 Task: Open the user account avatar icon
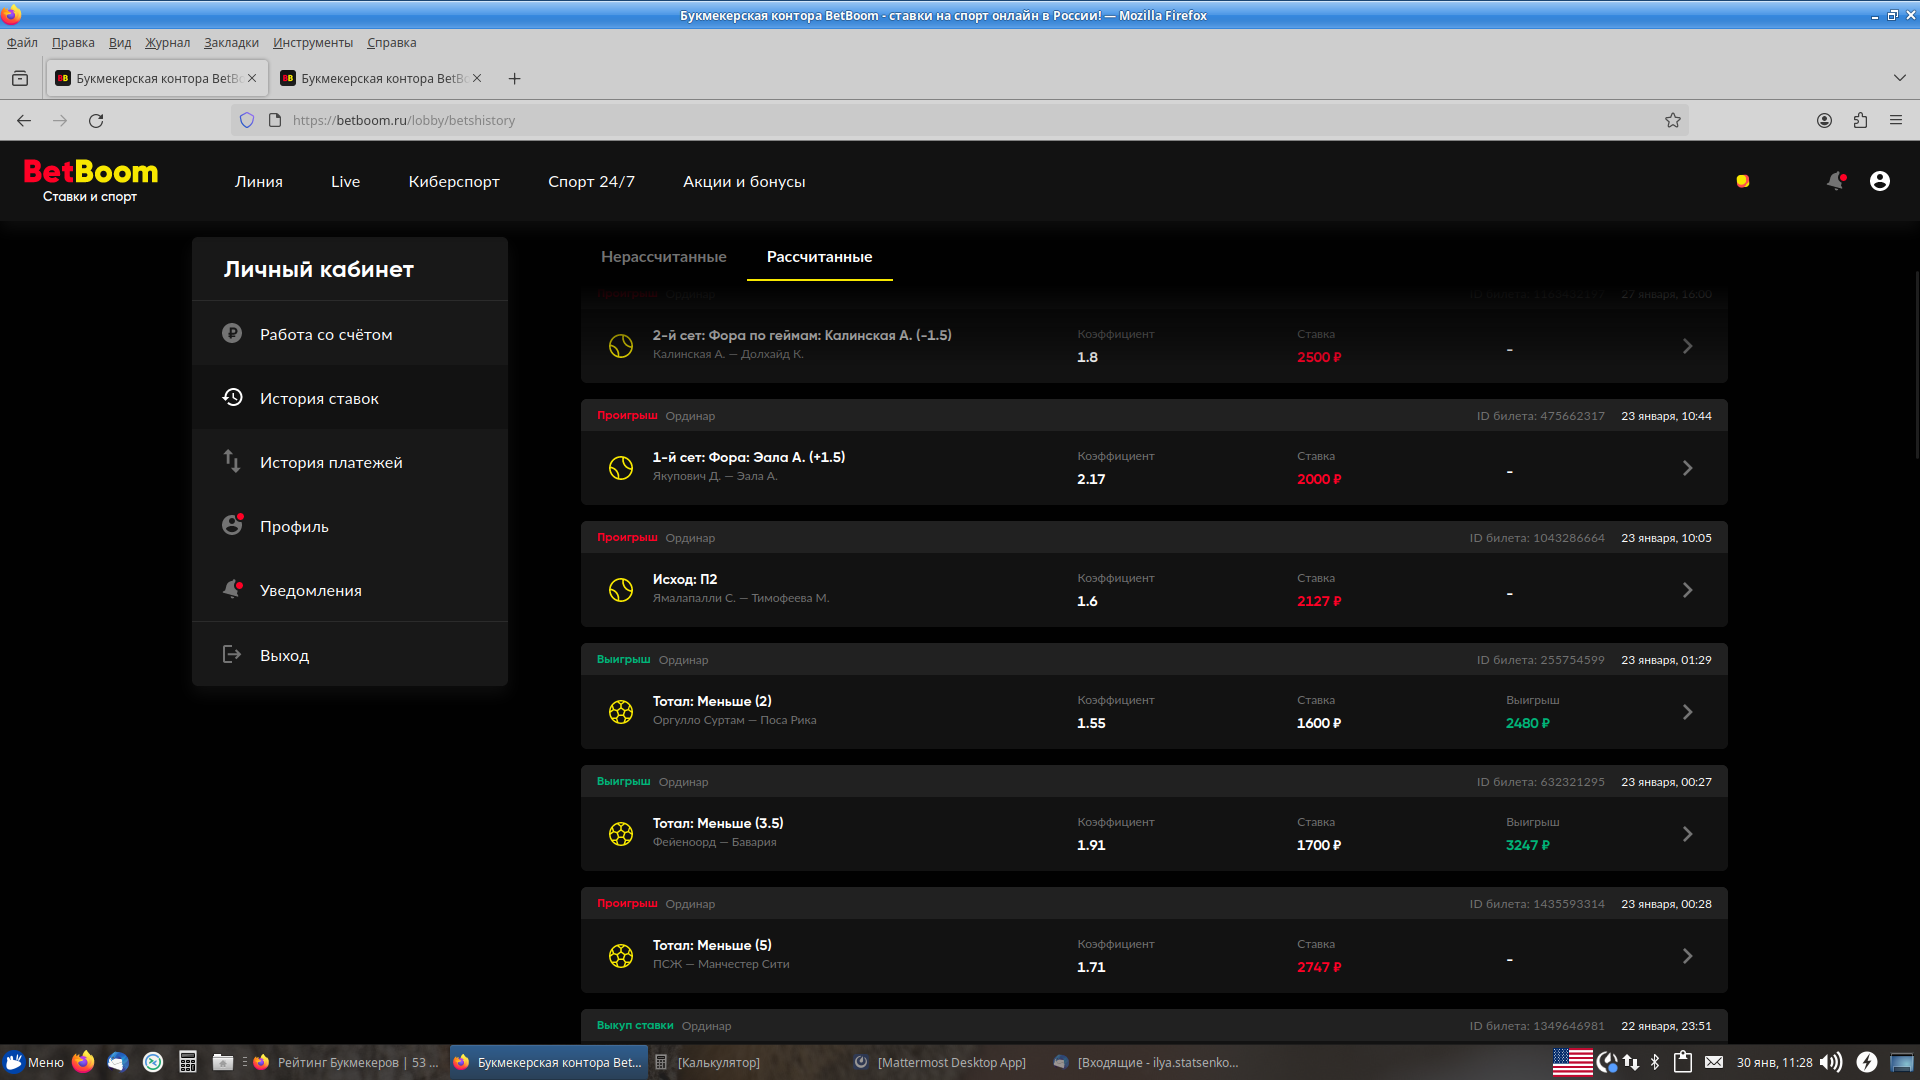(1880, 181)
